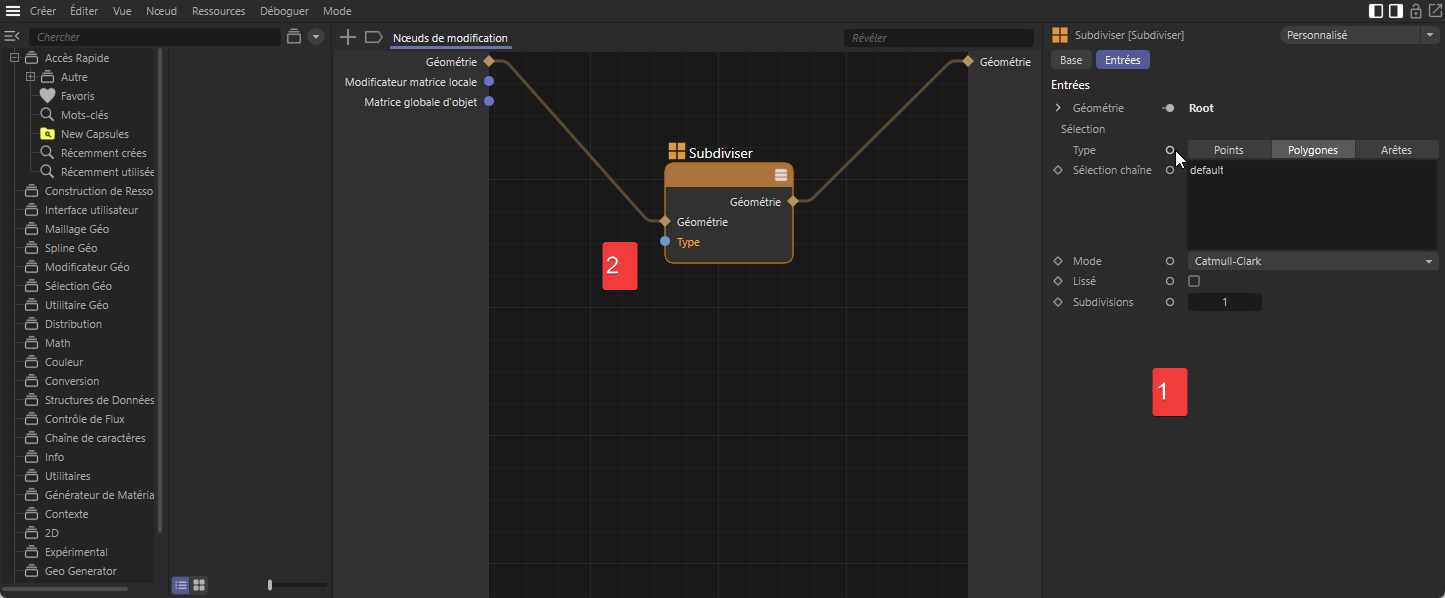This screenshot has width=1445, height=598.
Task: Select Points selection type
Action: click(1228, 150)
